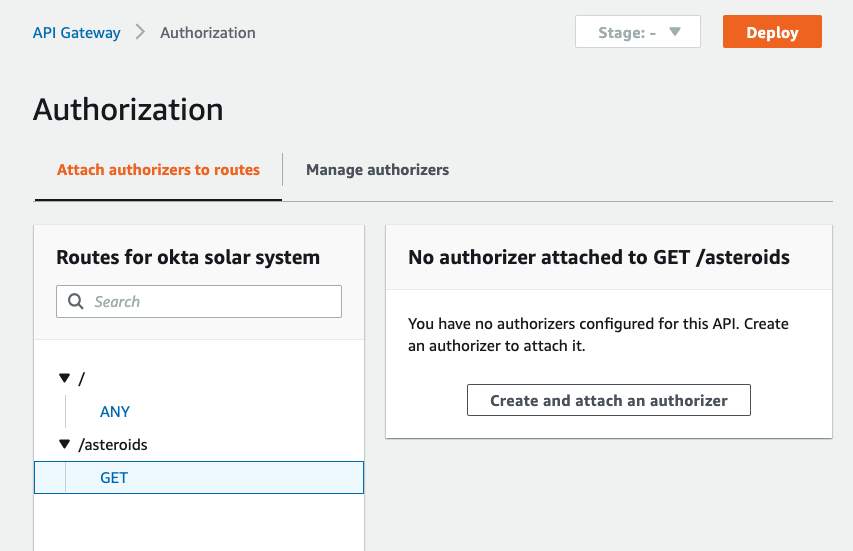Image resolution: width=853 pixels, height=551 pixels.
Task: Click the /asteroids route label
Action: 113,445
